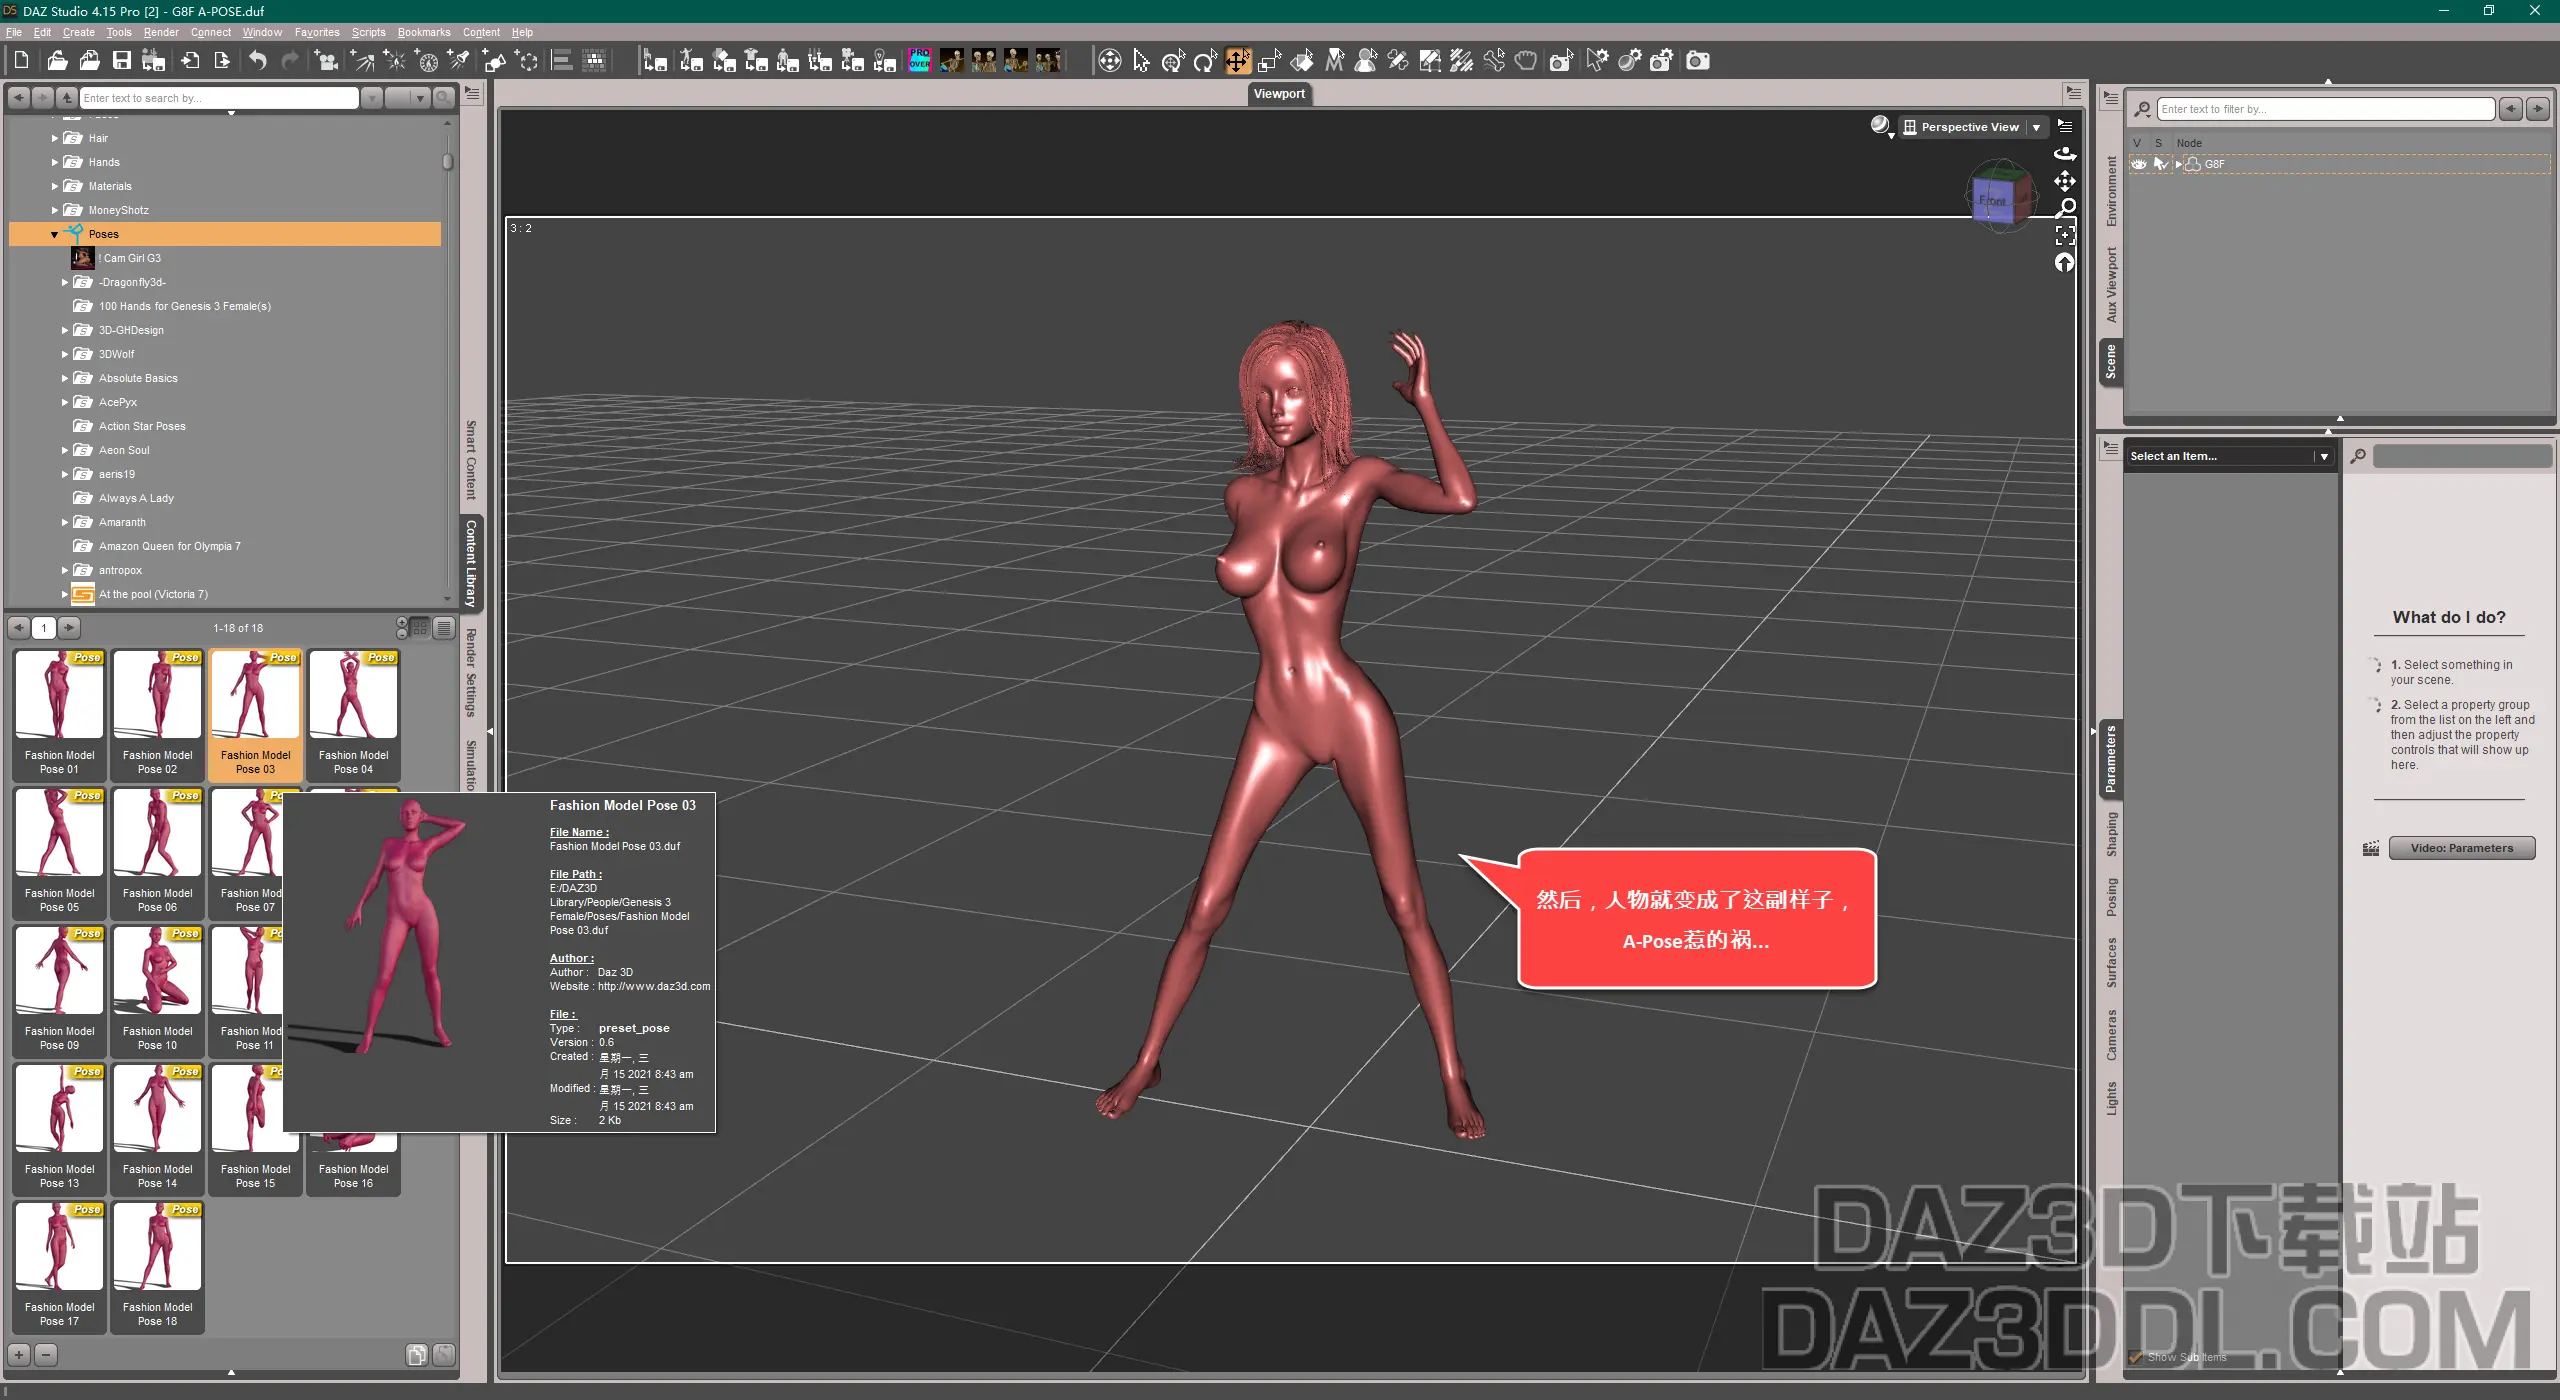Click the Video: Parameters button

(x=2461, y=848)
